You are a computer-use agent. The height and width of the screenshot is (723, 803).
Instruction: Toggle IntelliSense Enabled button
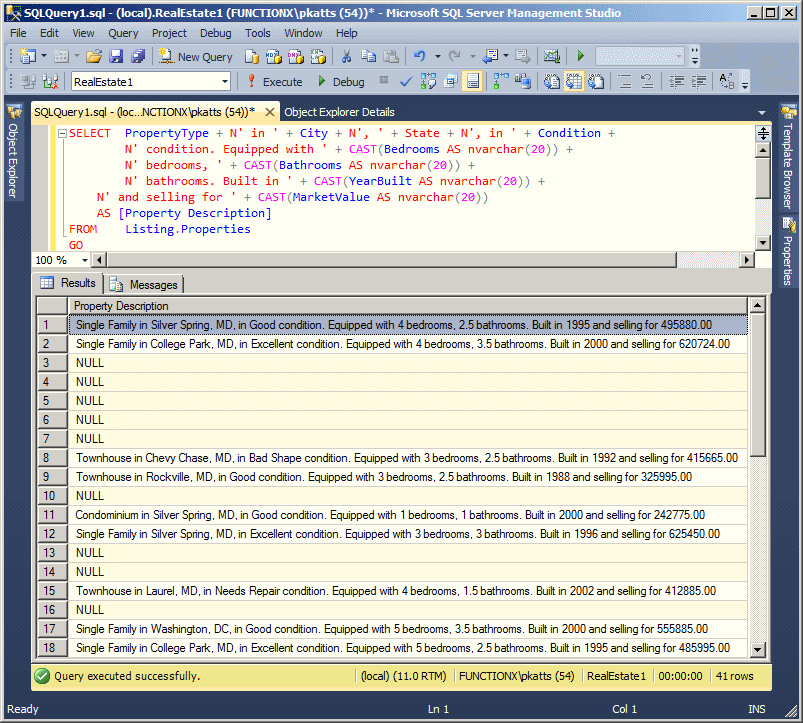(473, 81)
